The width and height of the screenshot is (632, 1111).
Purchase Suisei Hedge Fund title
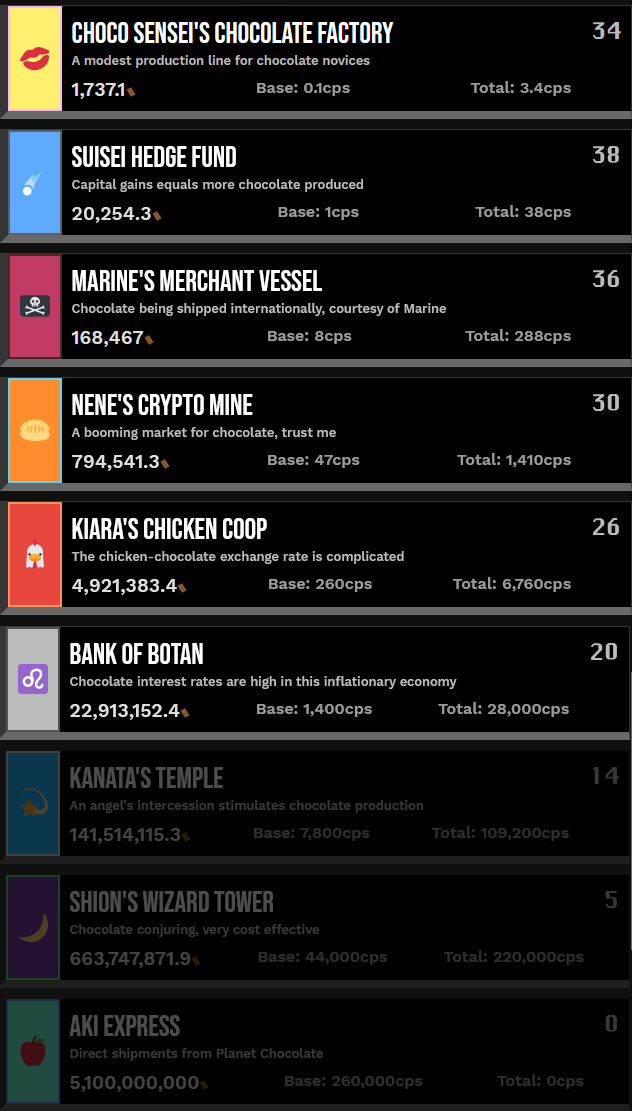(154, 157)
